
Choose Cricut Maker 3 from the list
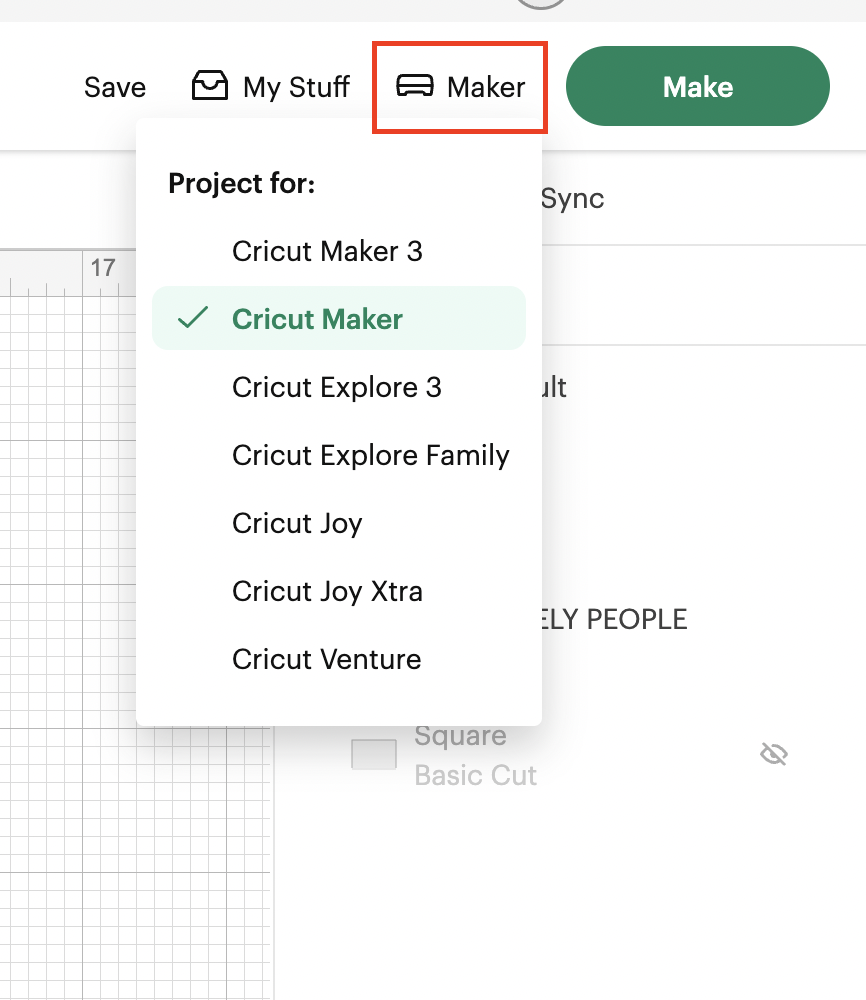pos(327,251)
